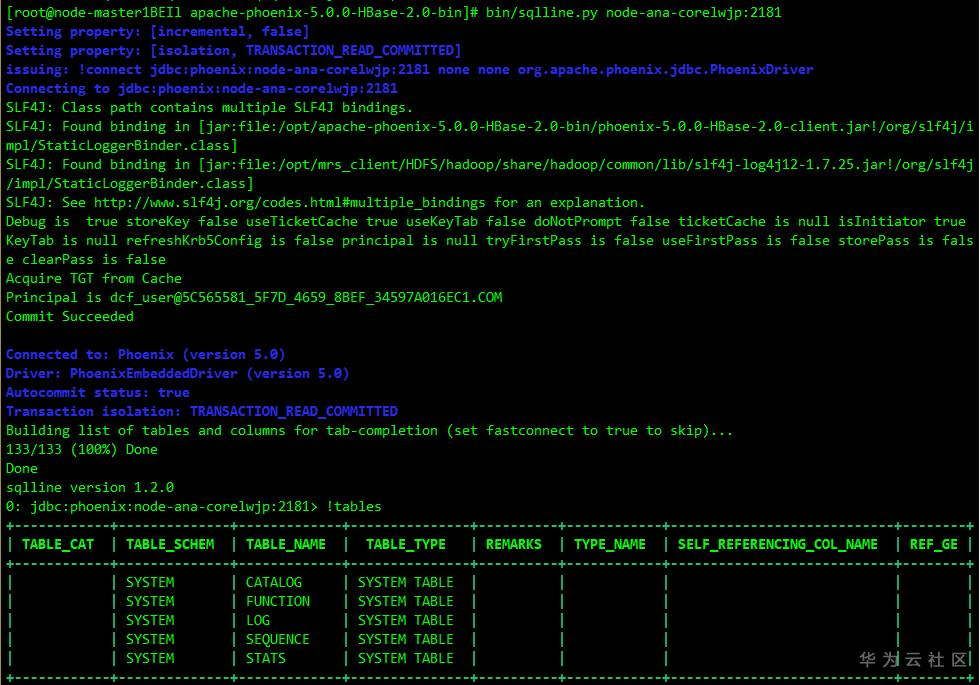Click the 'Acquire TGT from Cache' line
The height and width of the screenshot is (685, 980).
pyautogui.click(x=94, y=278)
